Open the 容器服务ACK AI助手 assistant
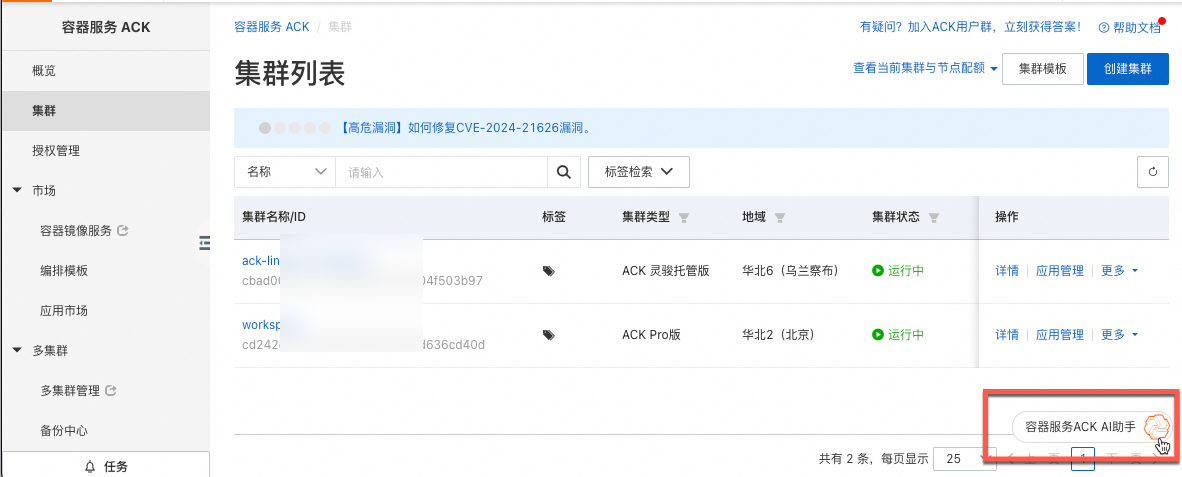The width and height of the screenshot is (1182, 477). 1091,427
